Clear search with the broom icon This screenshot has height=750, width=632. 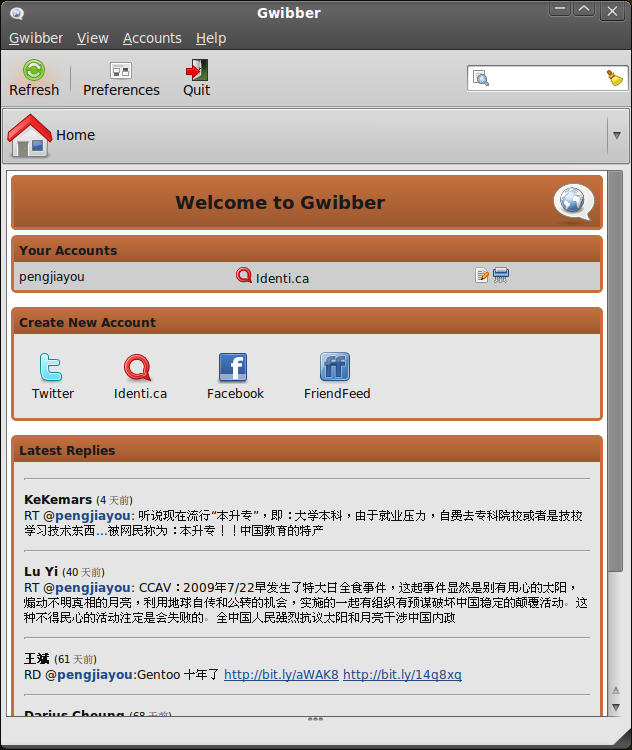[x=614, y=78]
